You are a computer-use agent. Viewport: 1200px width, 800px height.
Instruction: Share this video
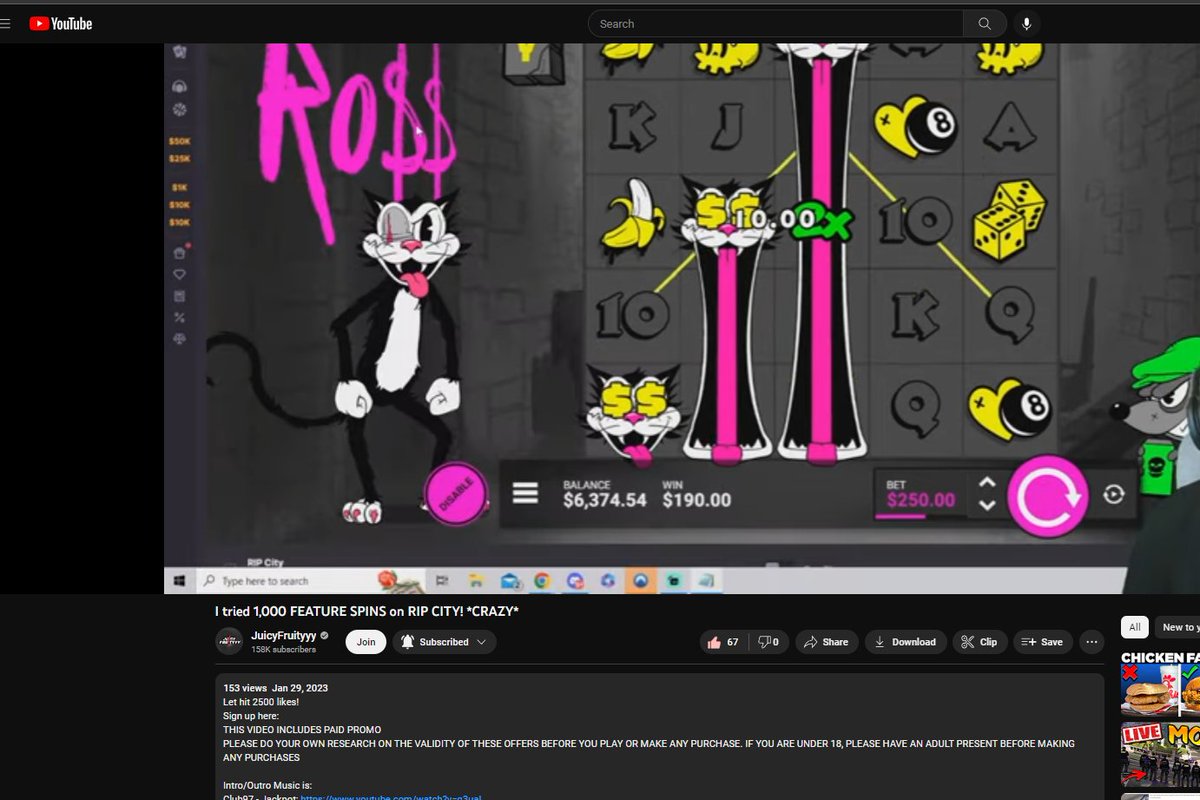click(826, 642)
